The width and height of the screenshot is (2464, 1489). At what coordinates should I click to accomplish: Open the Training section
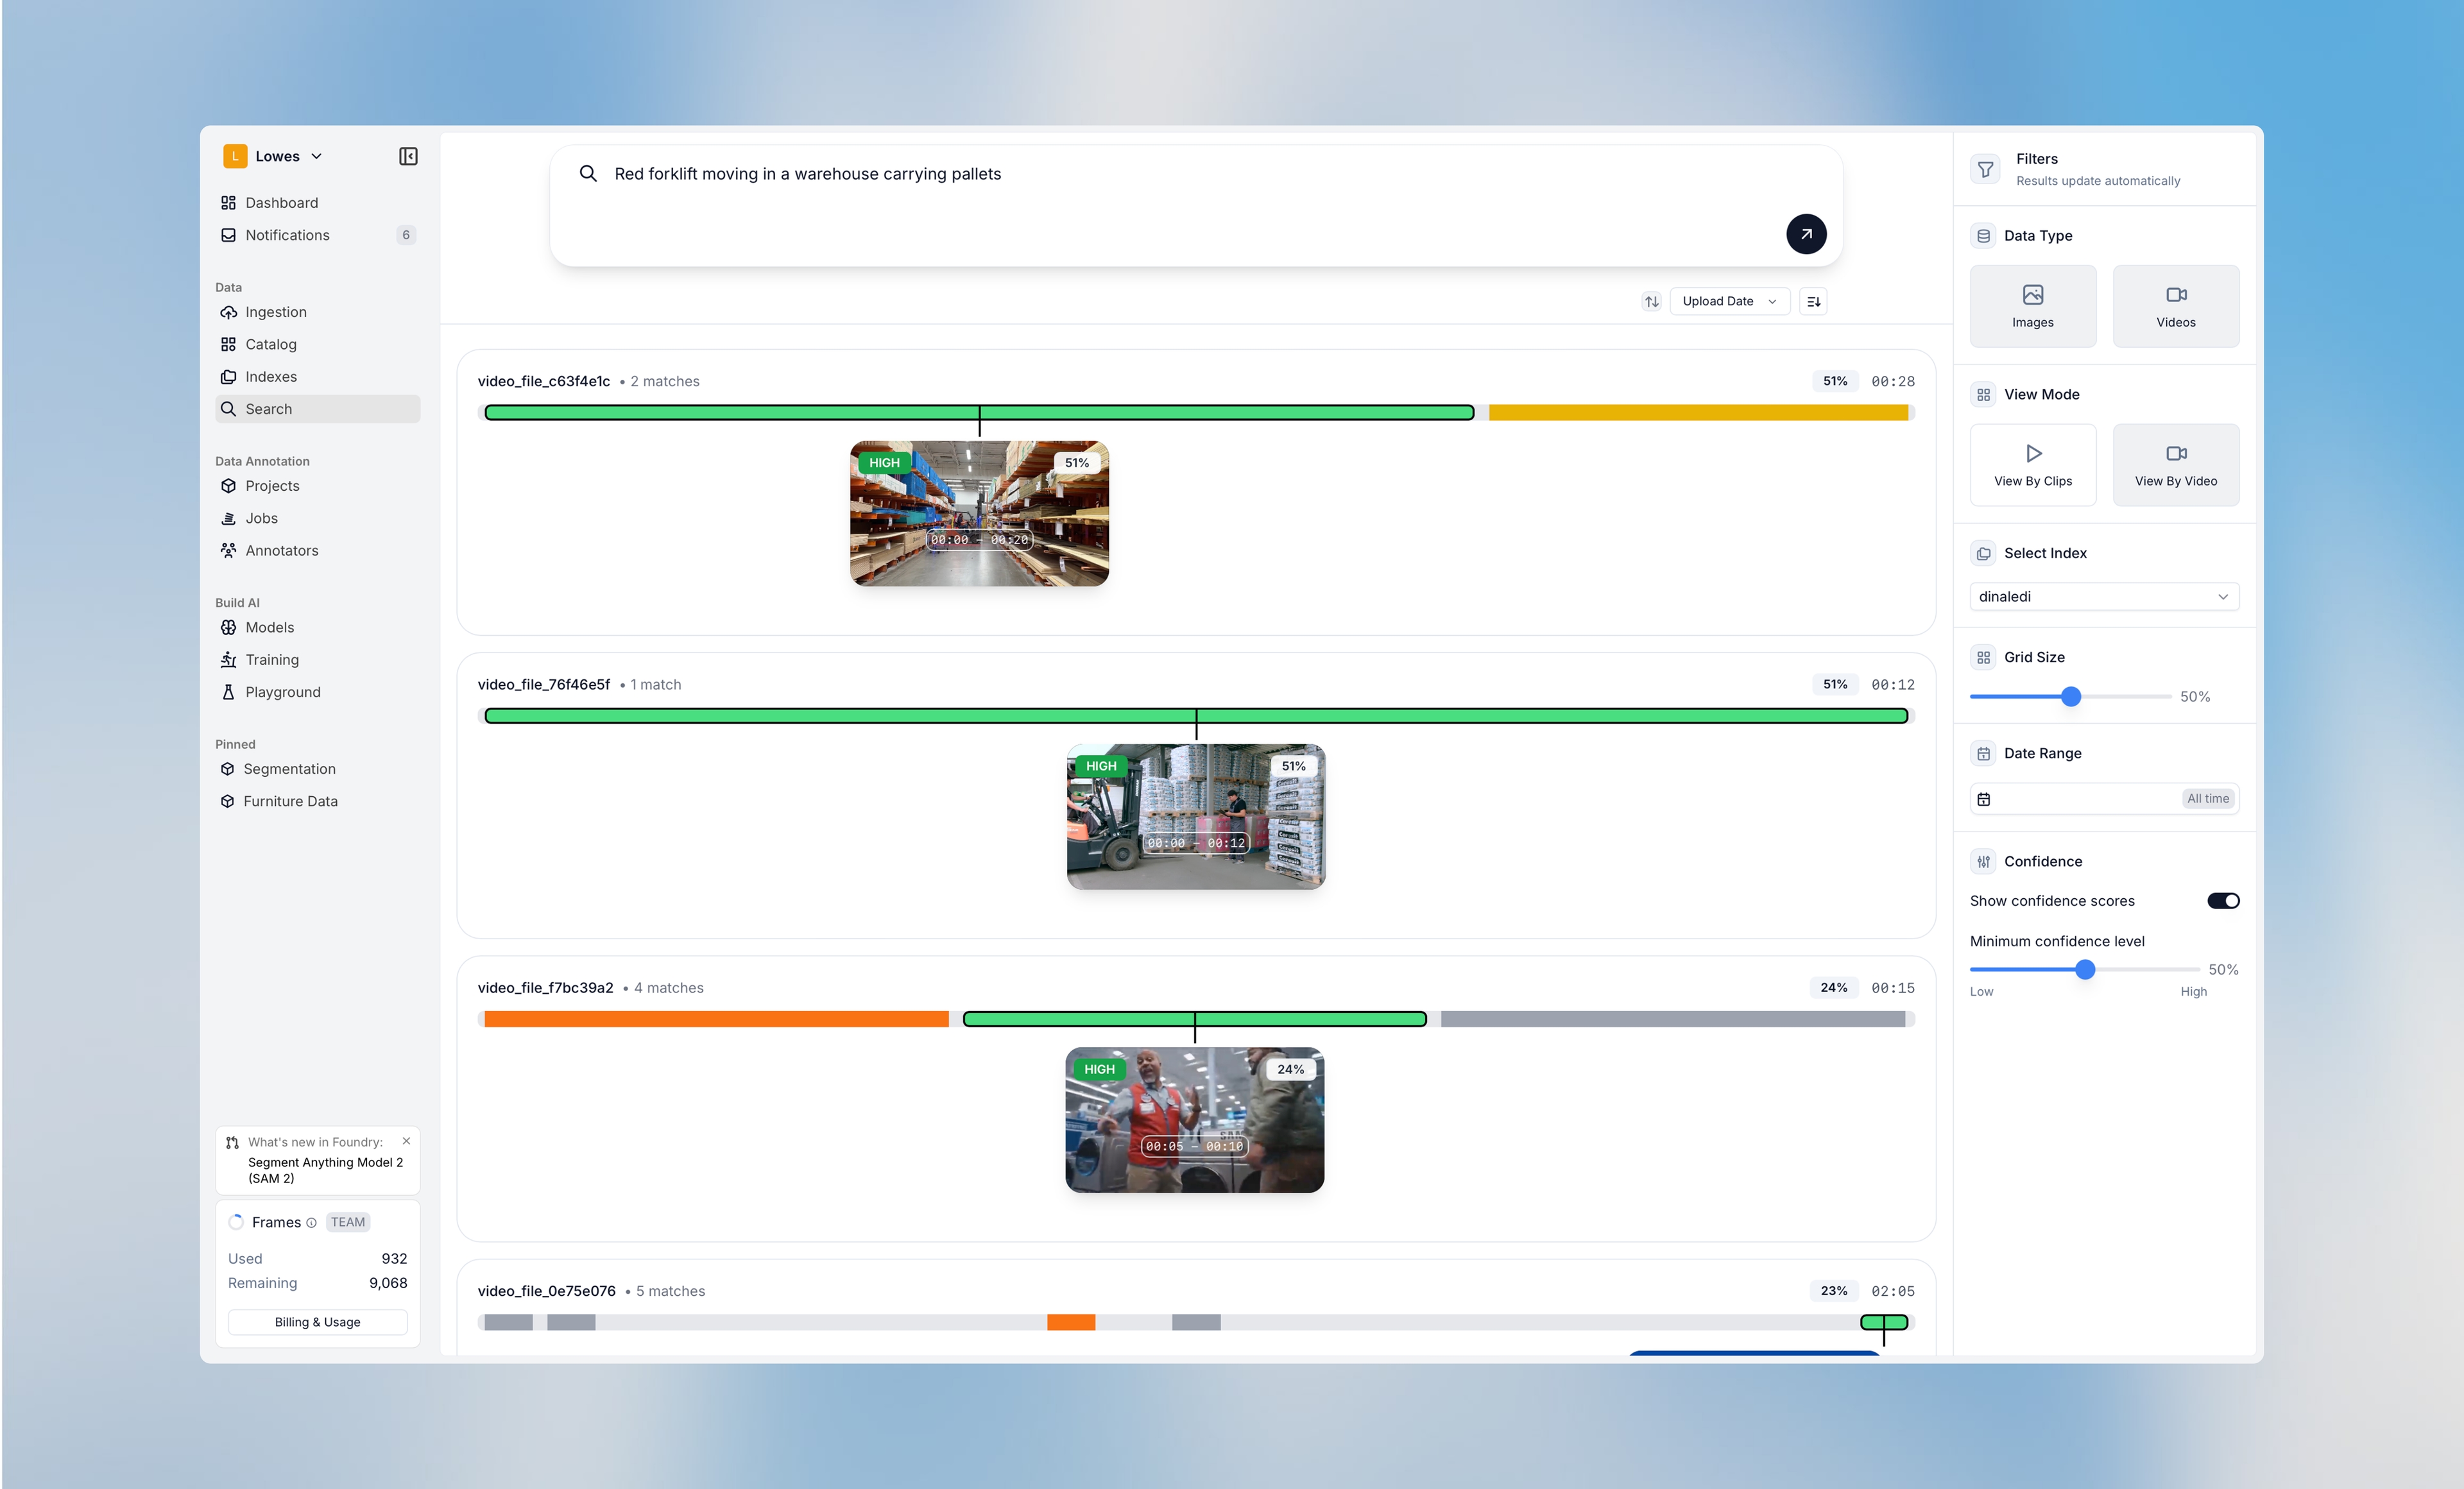tap(271, 659)
